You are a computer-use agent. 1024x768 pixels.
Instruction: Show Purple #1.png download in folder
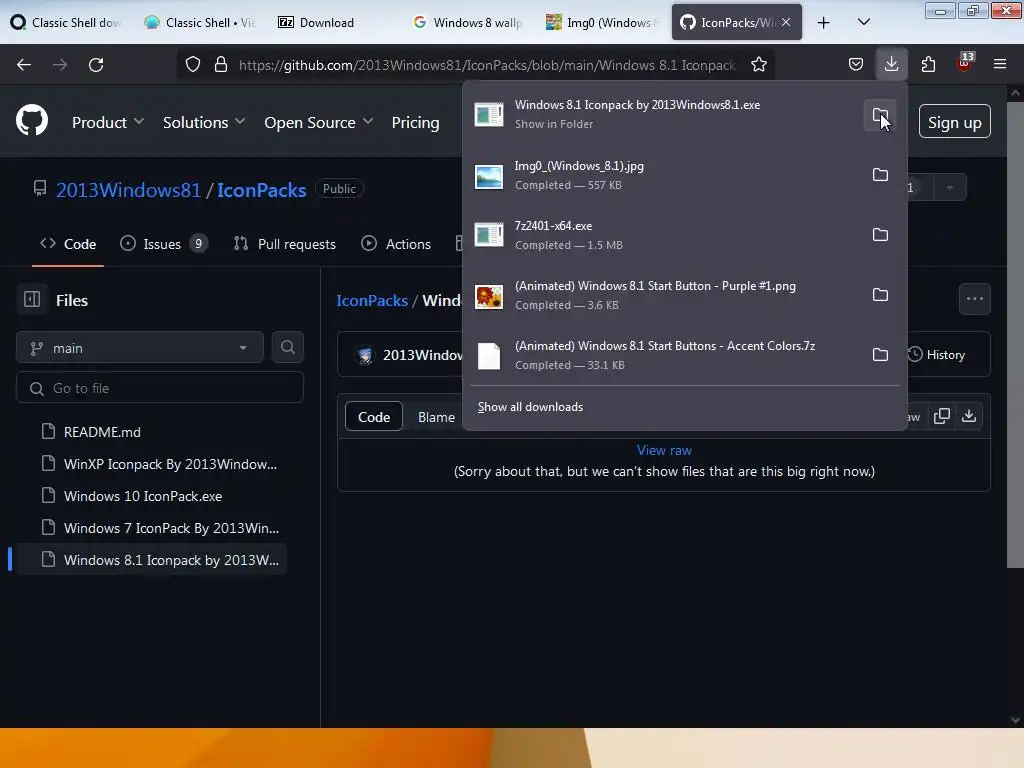(x=880, y=295)
